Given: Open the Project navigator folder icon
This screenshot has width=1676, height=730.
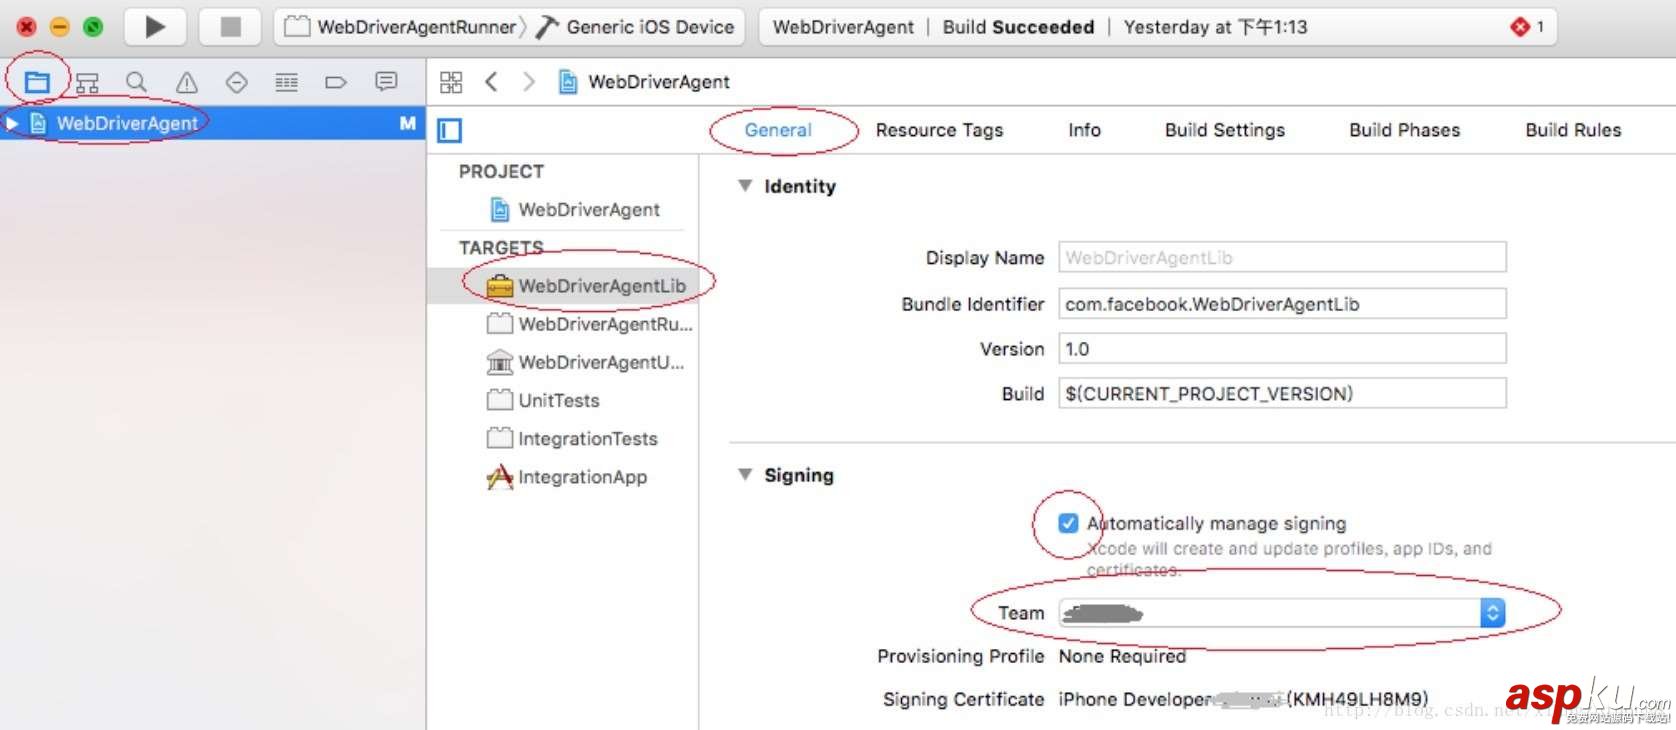Looking at the screenshot, I should (x=37, y=82).
